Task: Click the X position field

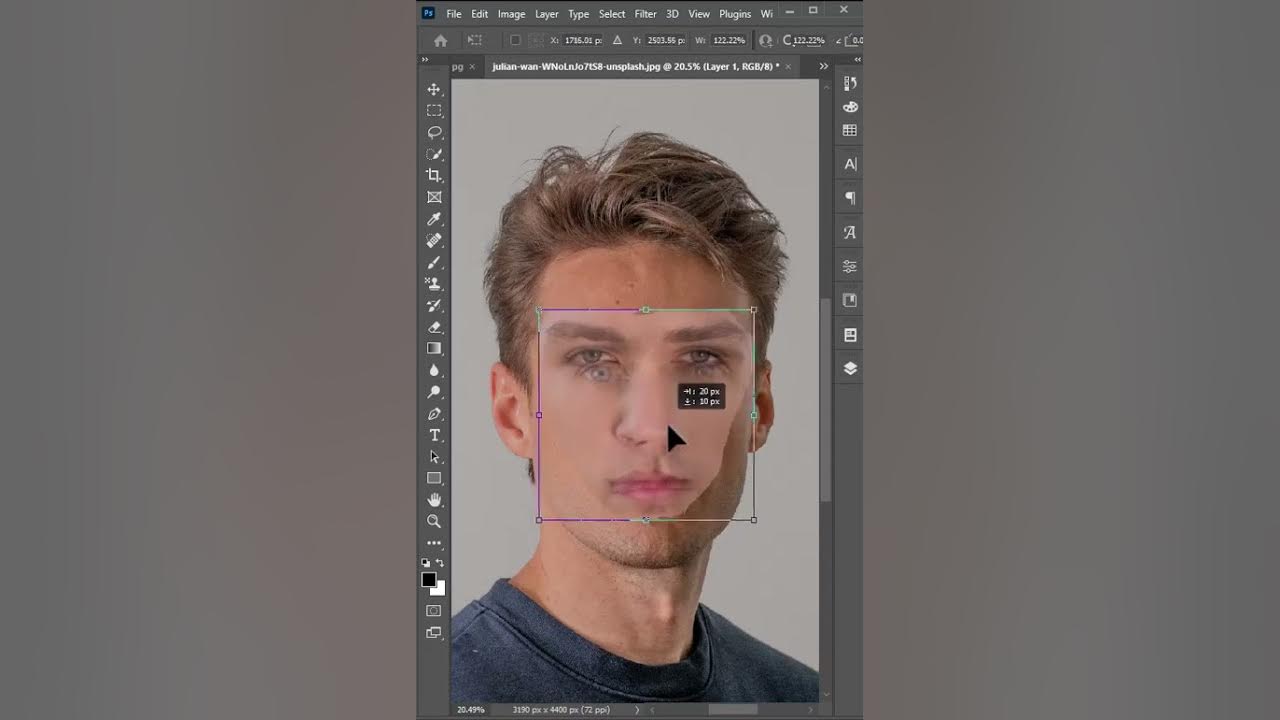Action: (583, 40)
